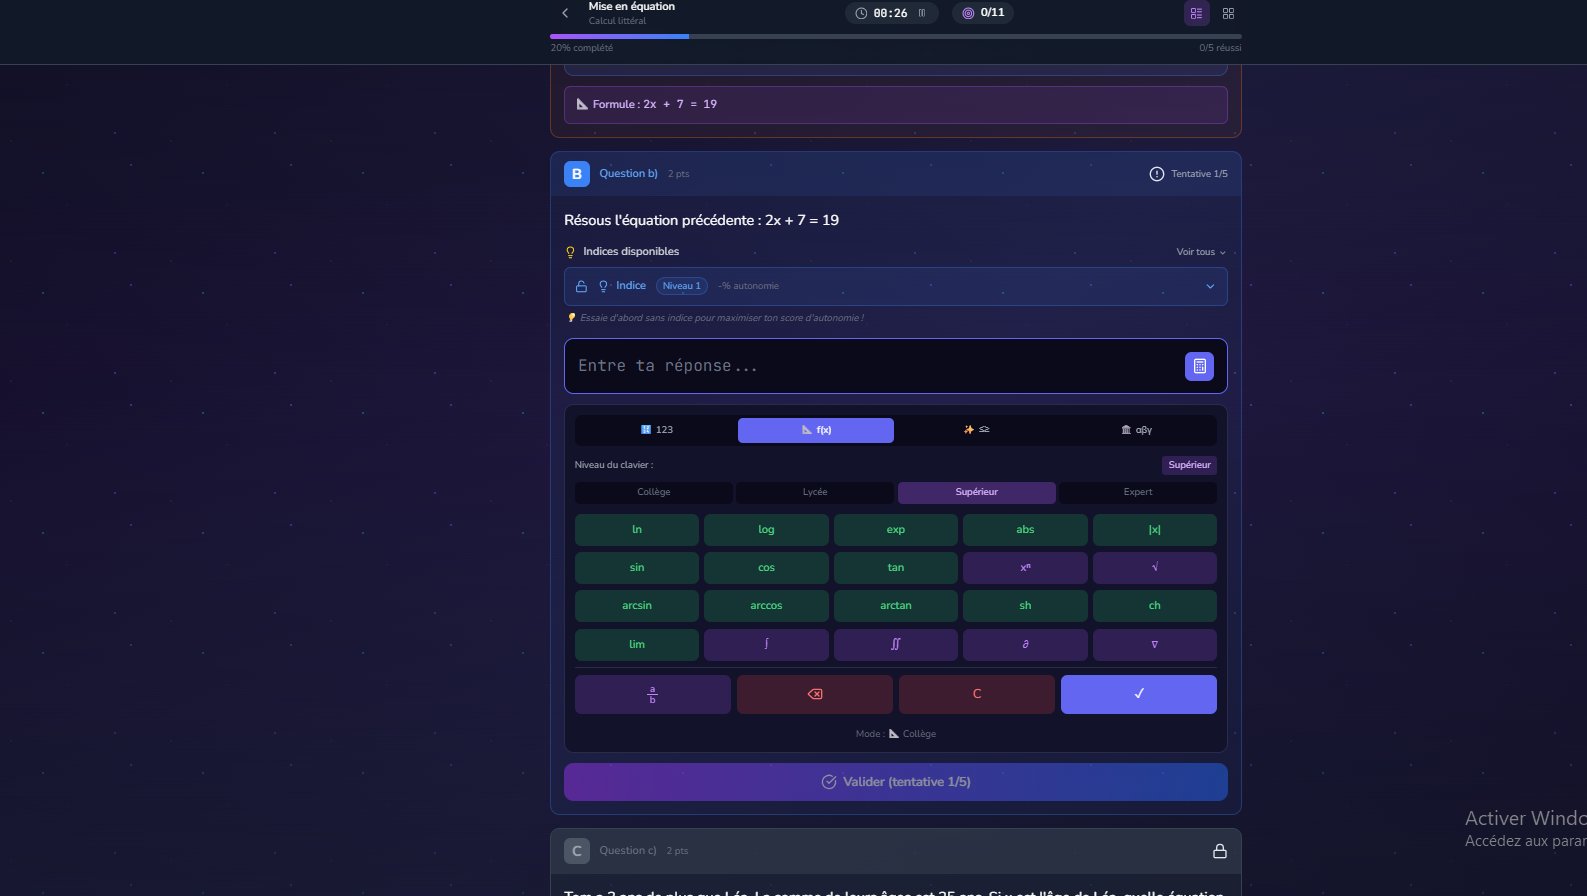
Task: Click the back arrow beside Mise en équation
Action: tap(565, 13)
